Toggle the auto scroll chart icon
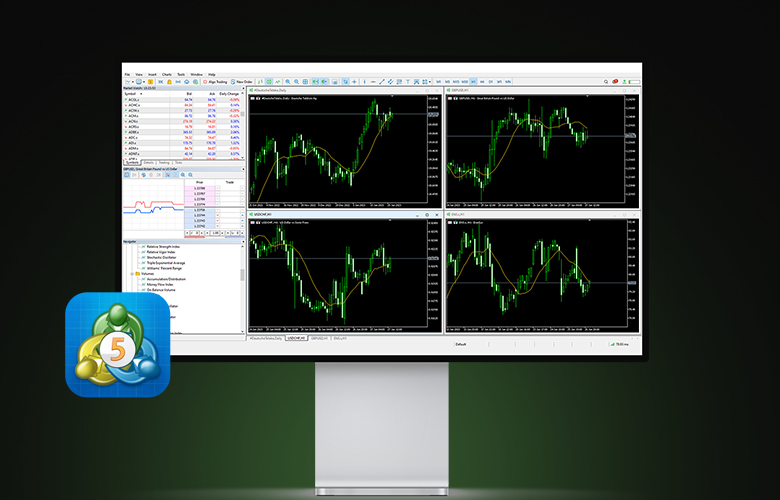 coord(315,82)
